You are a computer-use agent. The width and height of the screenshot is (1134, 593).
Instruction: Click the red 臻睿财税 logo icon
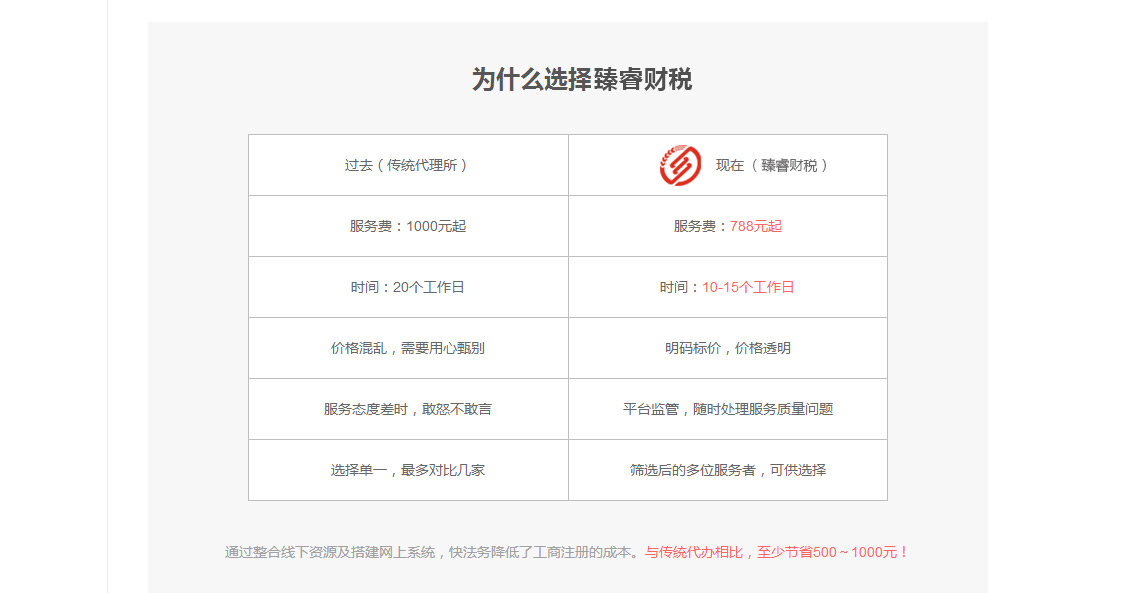[680, 165]
